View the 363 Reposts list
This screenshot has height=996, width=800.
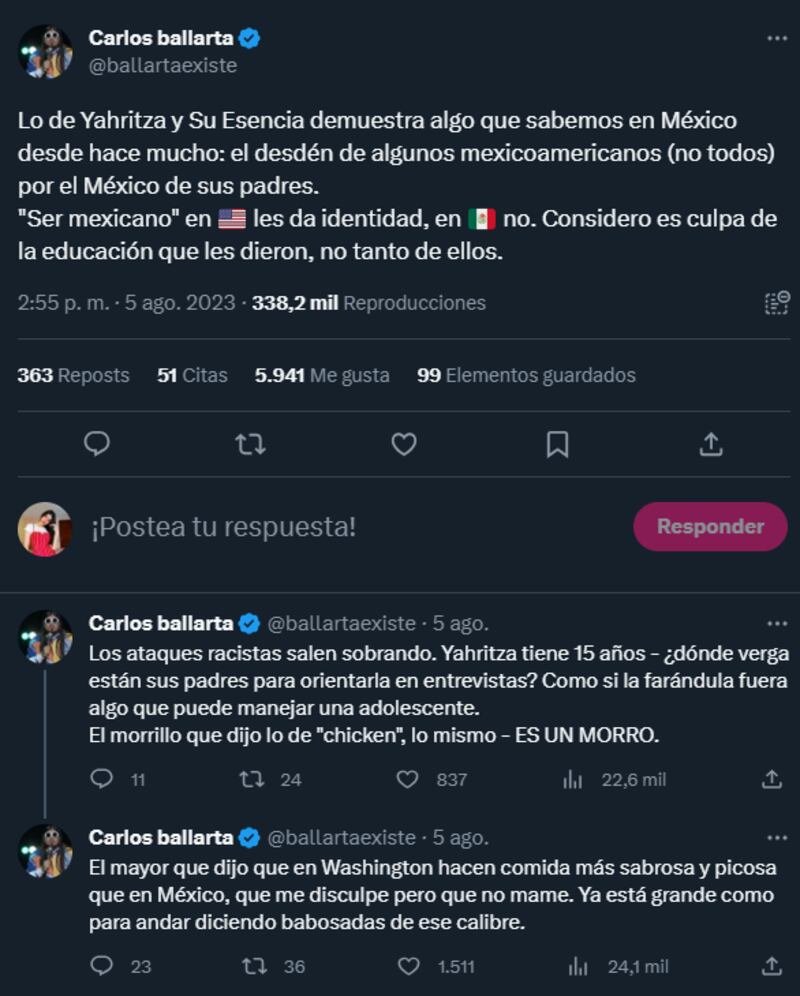point(73,376)
